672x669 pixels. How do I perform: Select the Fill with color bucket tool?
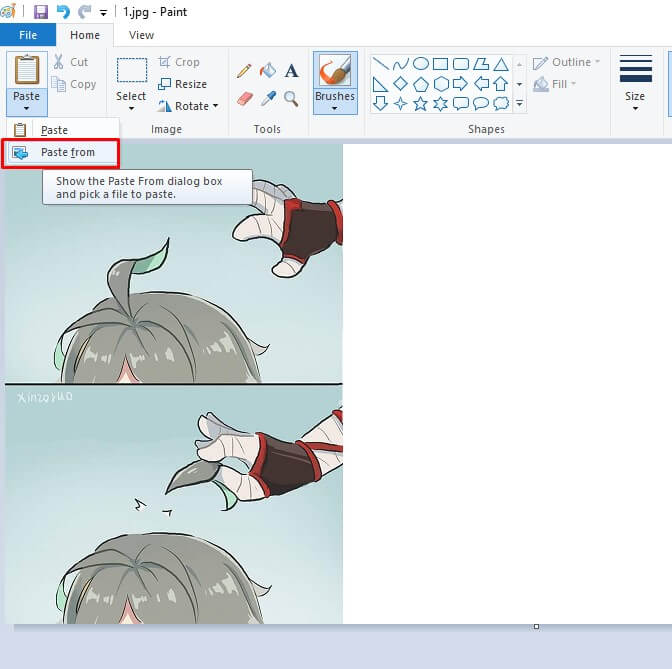point(268,70)
